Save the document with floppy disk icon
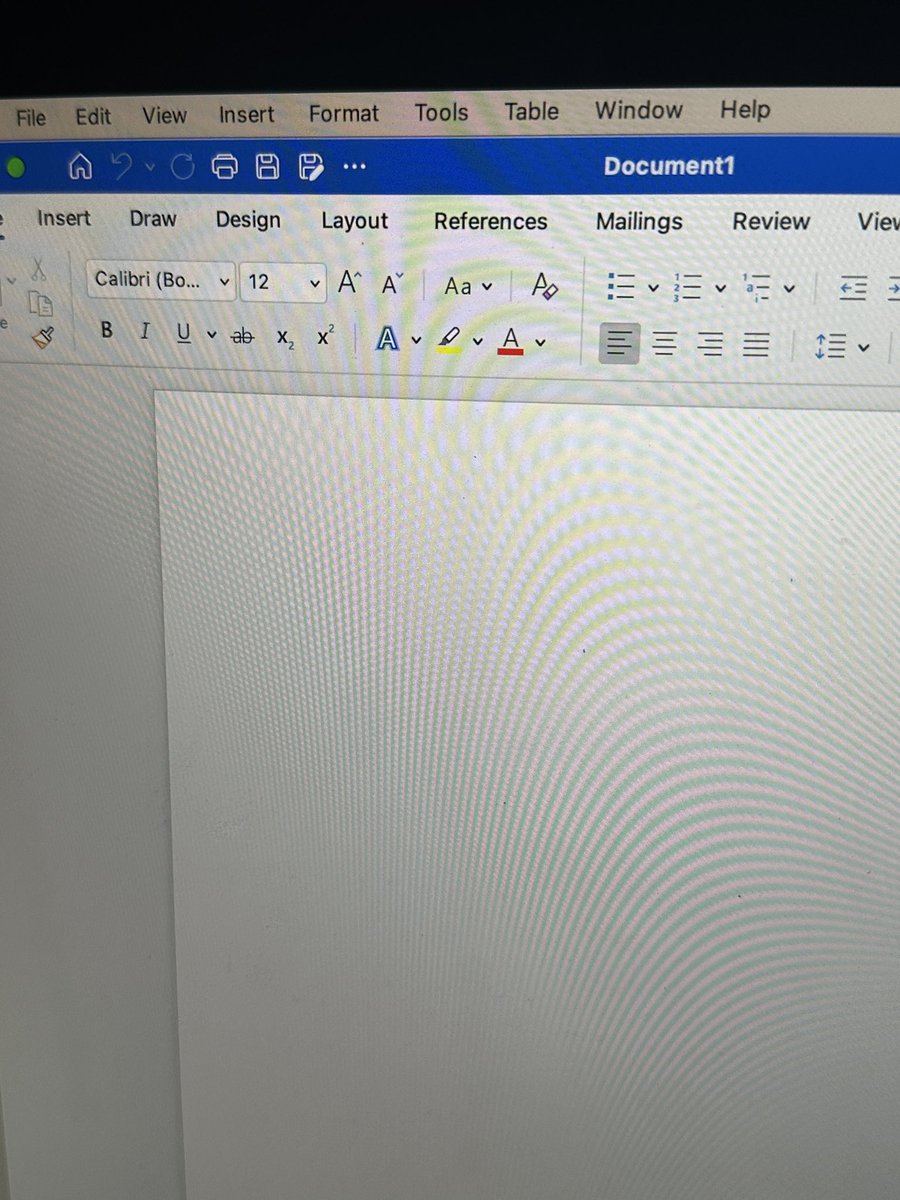Screen dimensions: 900x1200 tap(267, 167)
